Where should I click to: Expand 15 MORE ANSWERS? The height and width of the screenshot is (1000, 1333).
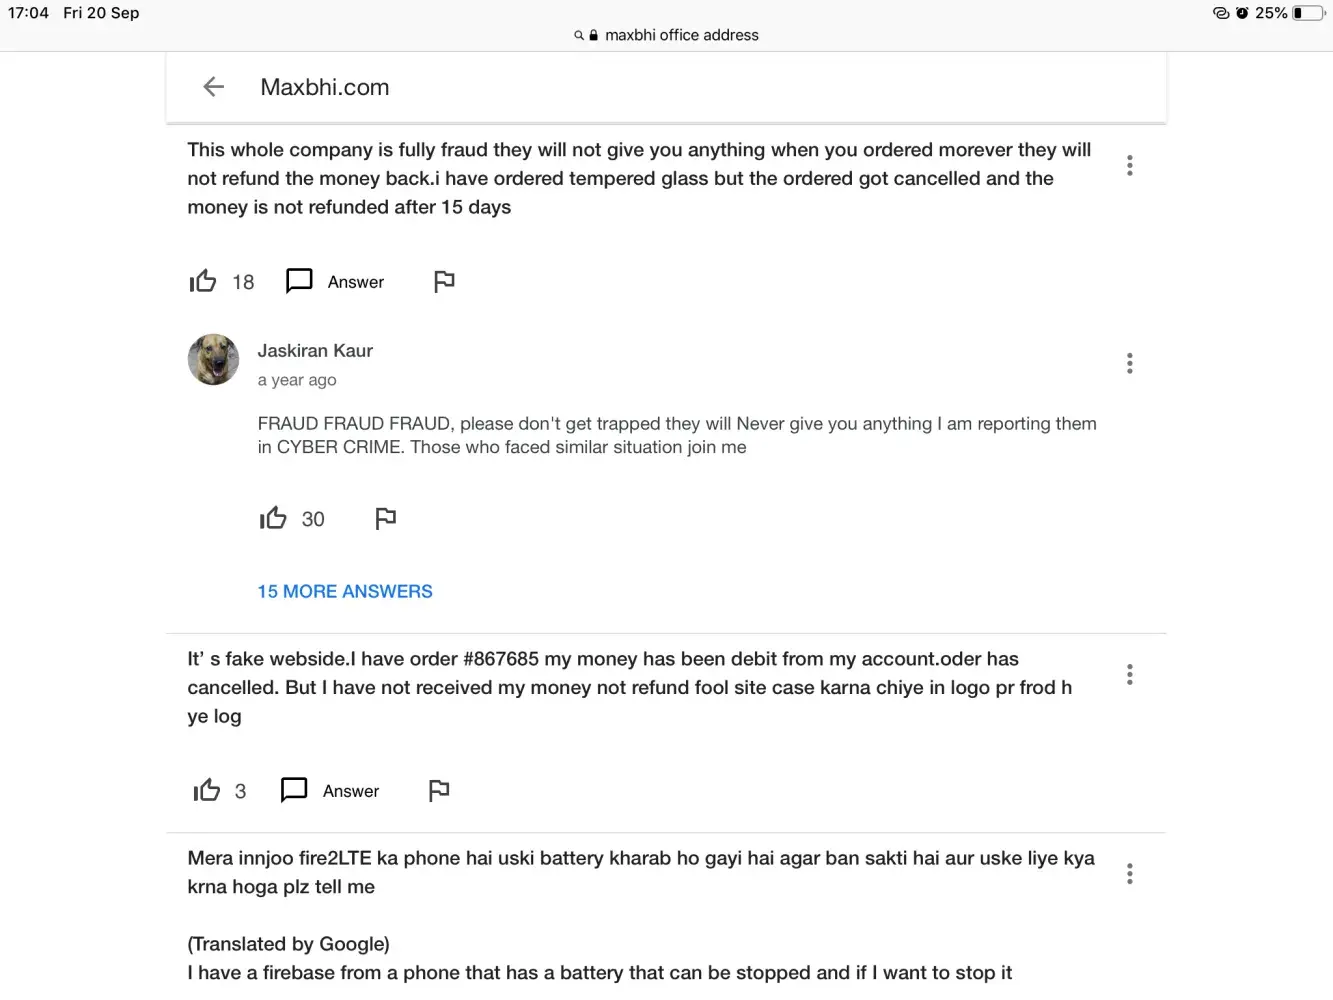(345, 591)
